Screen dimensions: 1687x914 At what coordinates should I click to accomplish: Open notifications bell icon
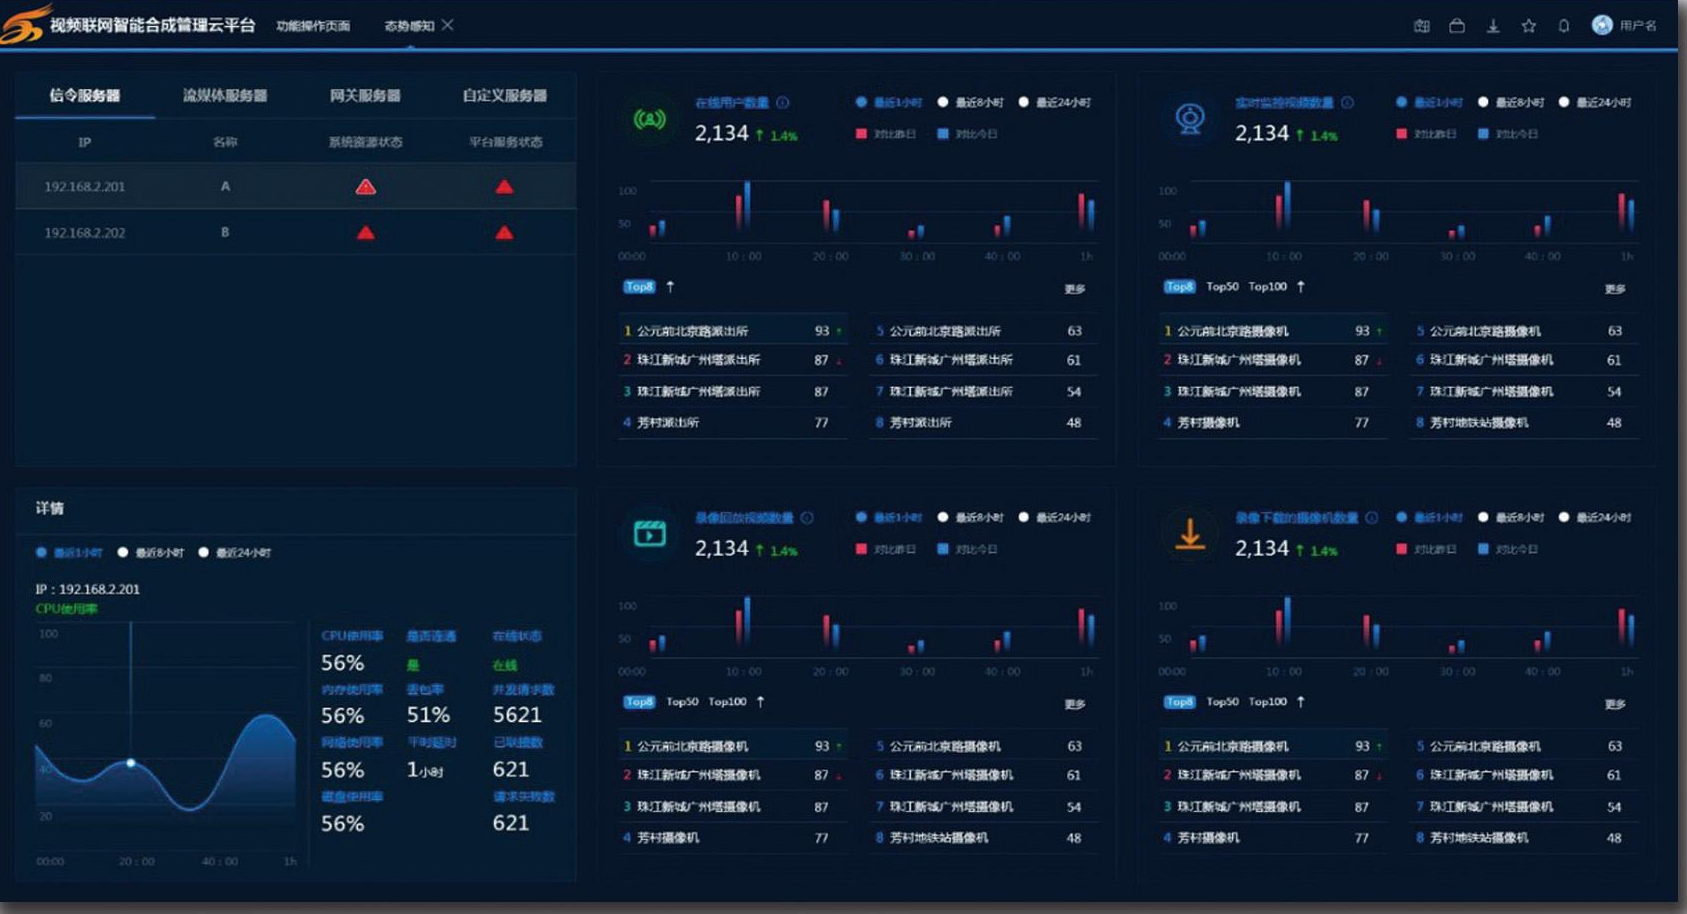click(x=1564, y=26)
